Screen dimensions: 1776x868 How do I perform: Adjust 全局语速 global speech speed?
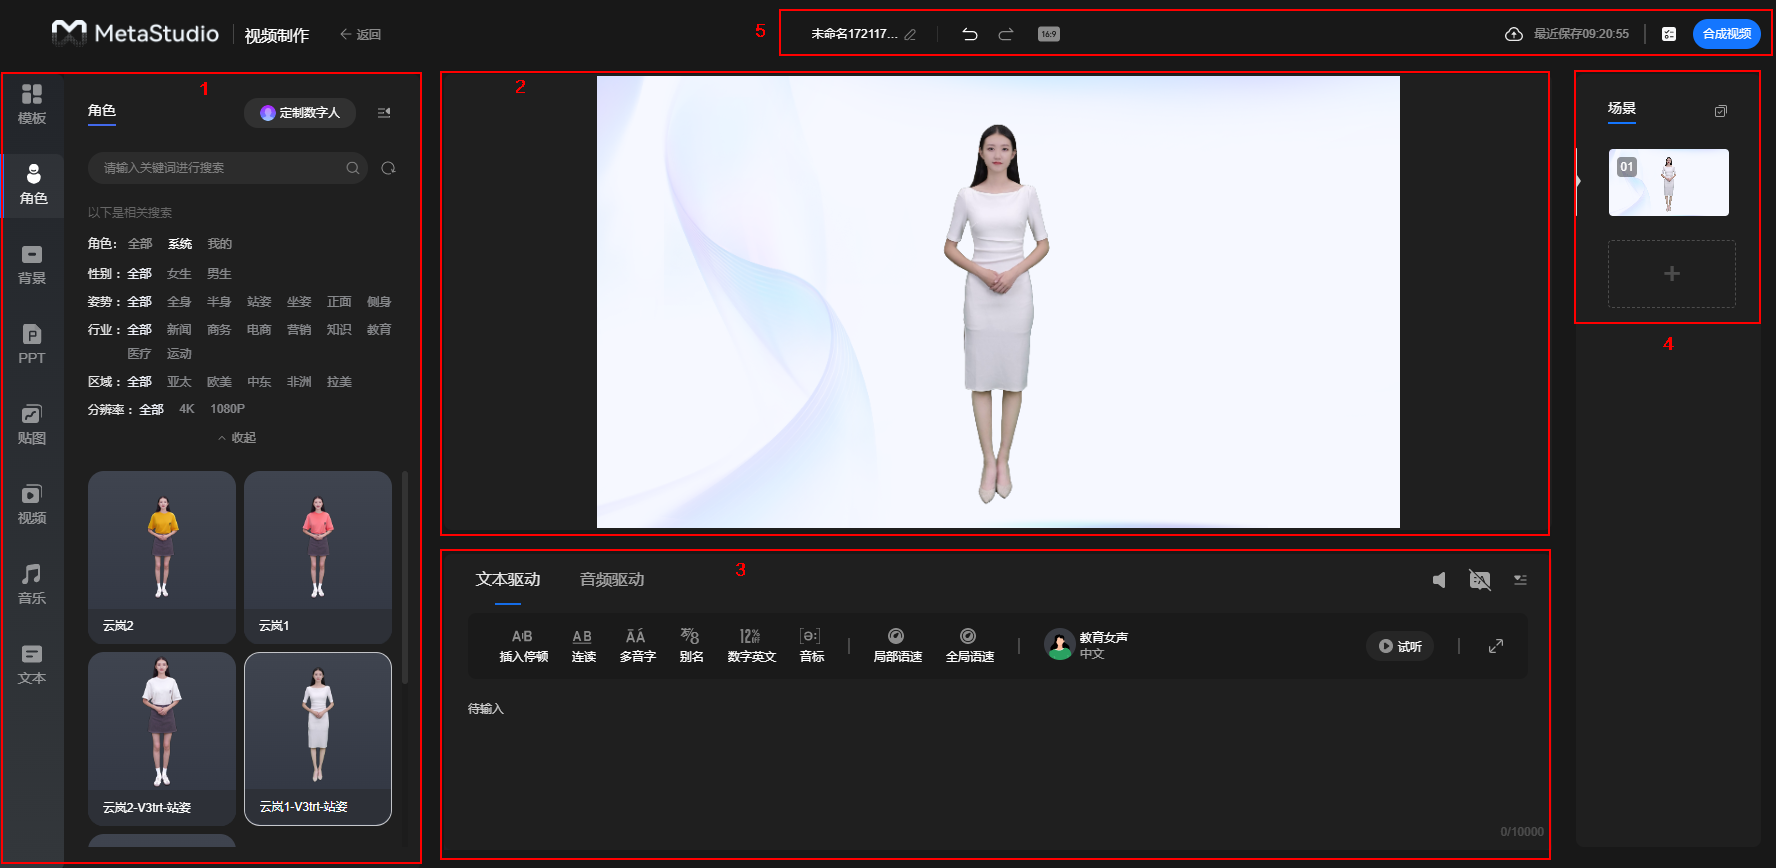(969, 646)
